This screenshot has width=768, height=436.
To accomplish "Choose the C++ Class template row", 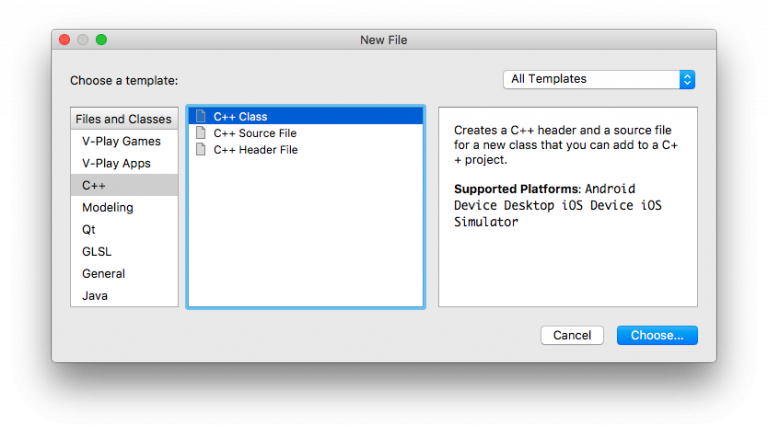I will pyautogui.click(x=306, y=116).
